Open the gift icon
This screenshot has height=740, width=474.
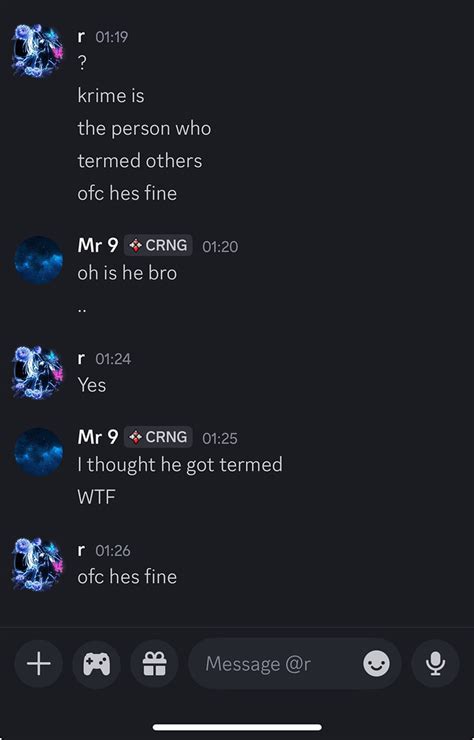pos(154,664)
